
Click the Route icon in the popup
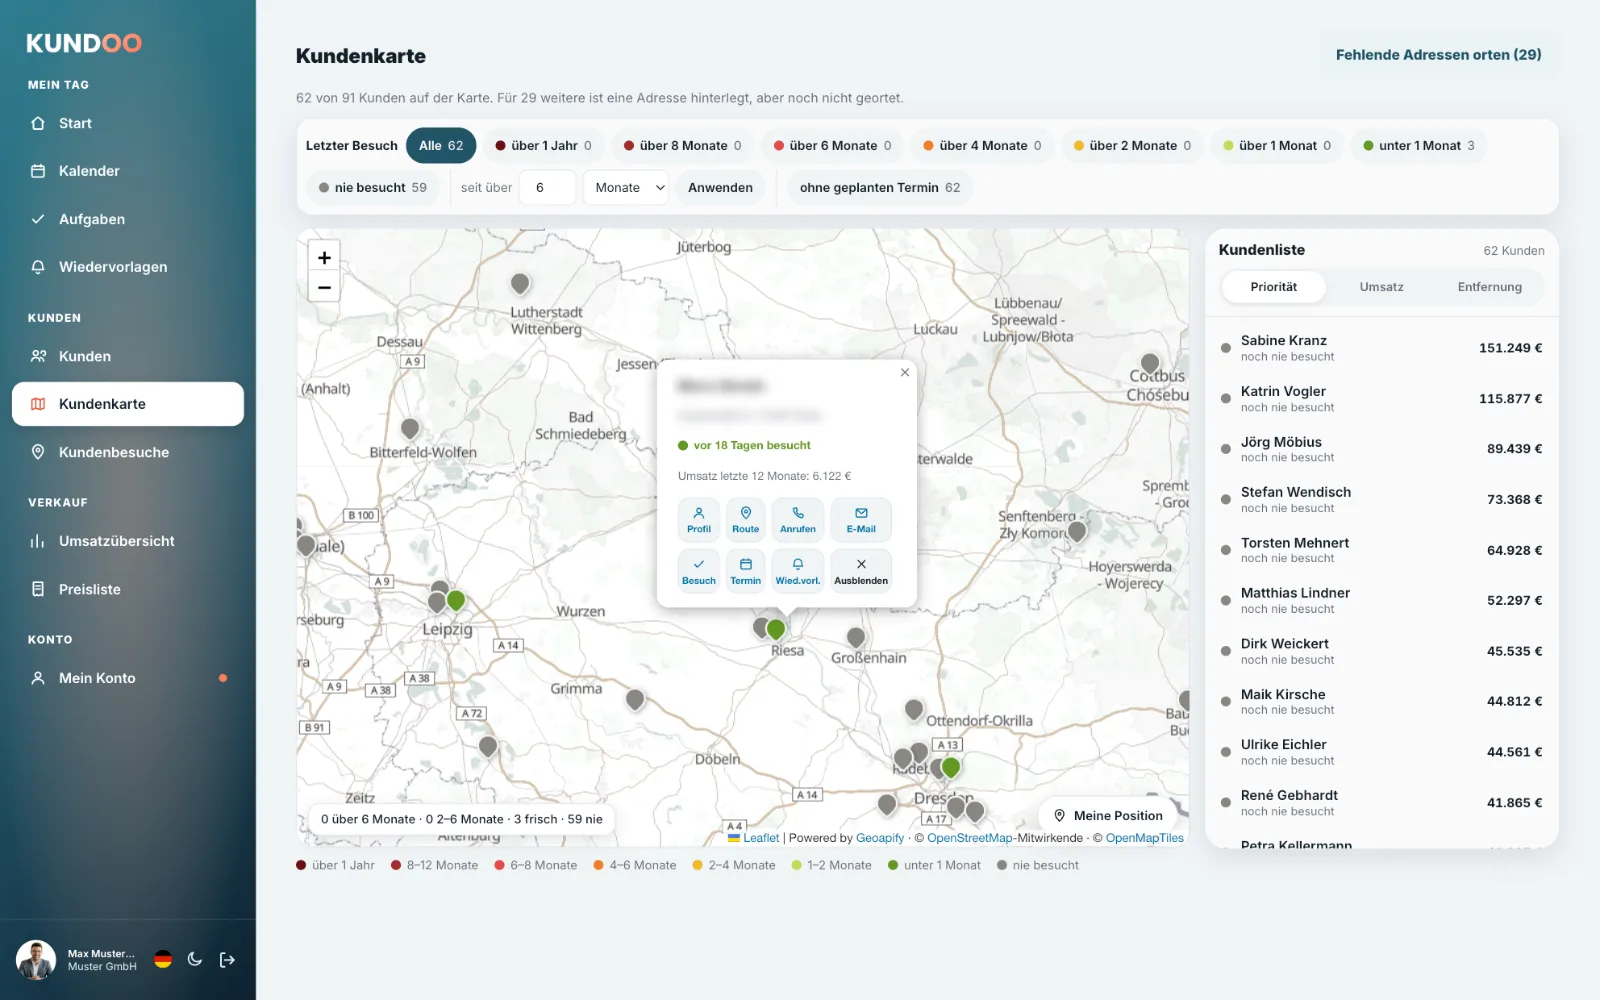coord(745,520)
